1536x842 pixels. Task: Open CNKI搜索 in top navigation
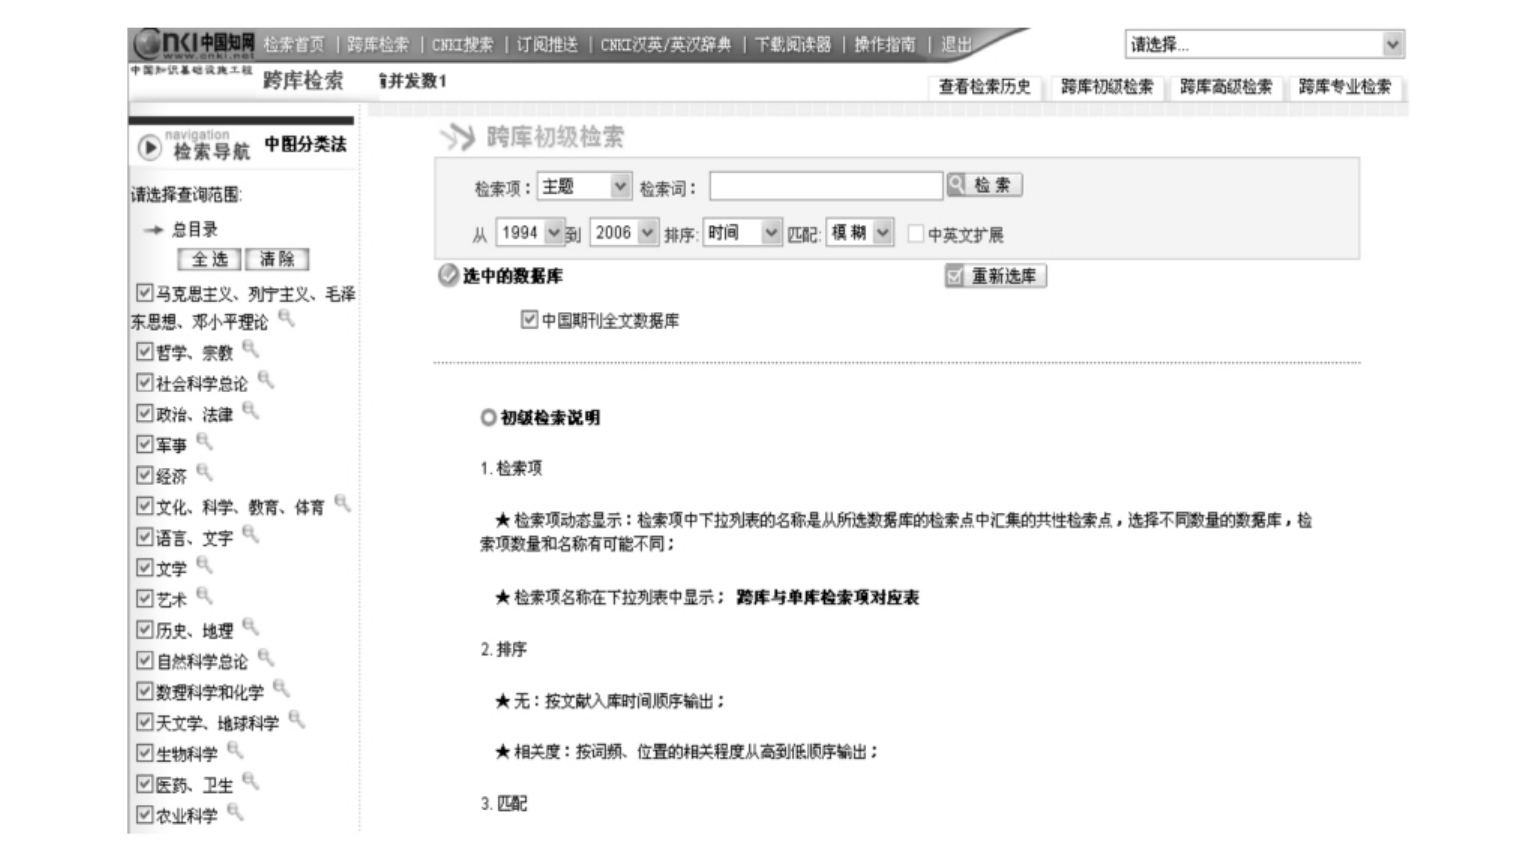[x=462, y=45]
